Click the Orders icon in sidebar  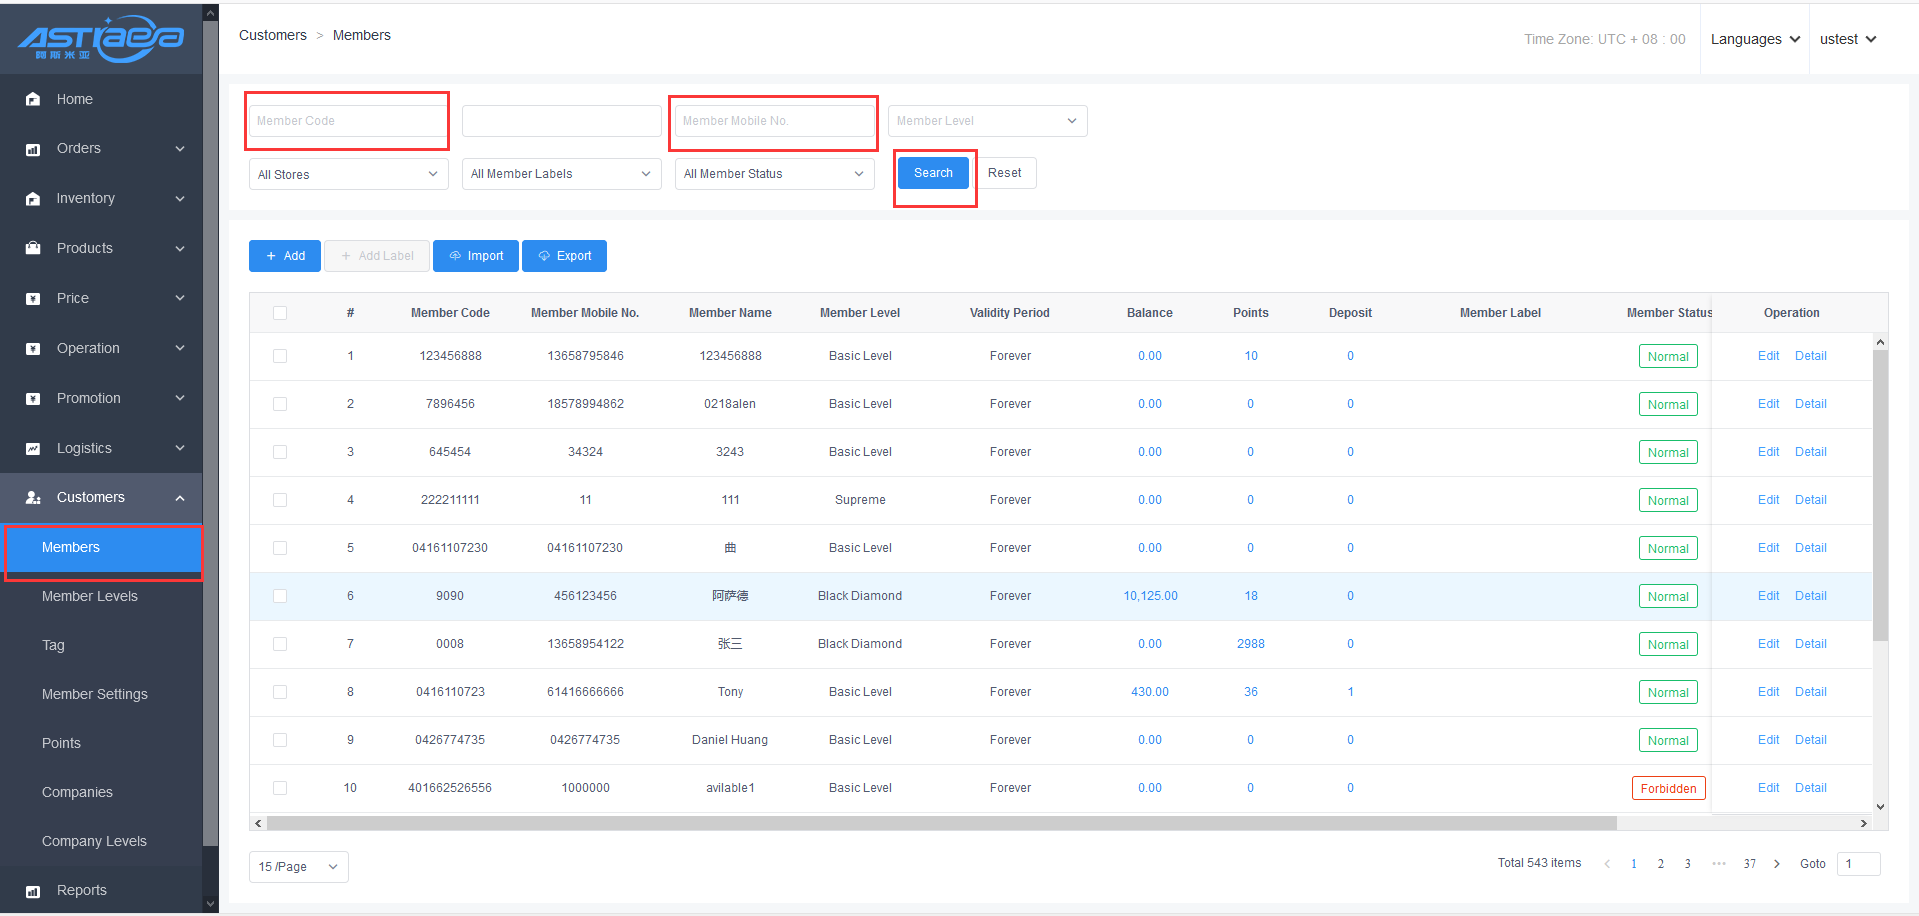point(33,149)
